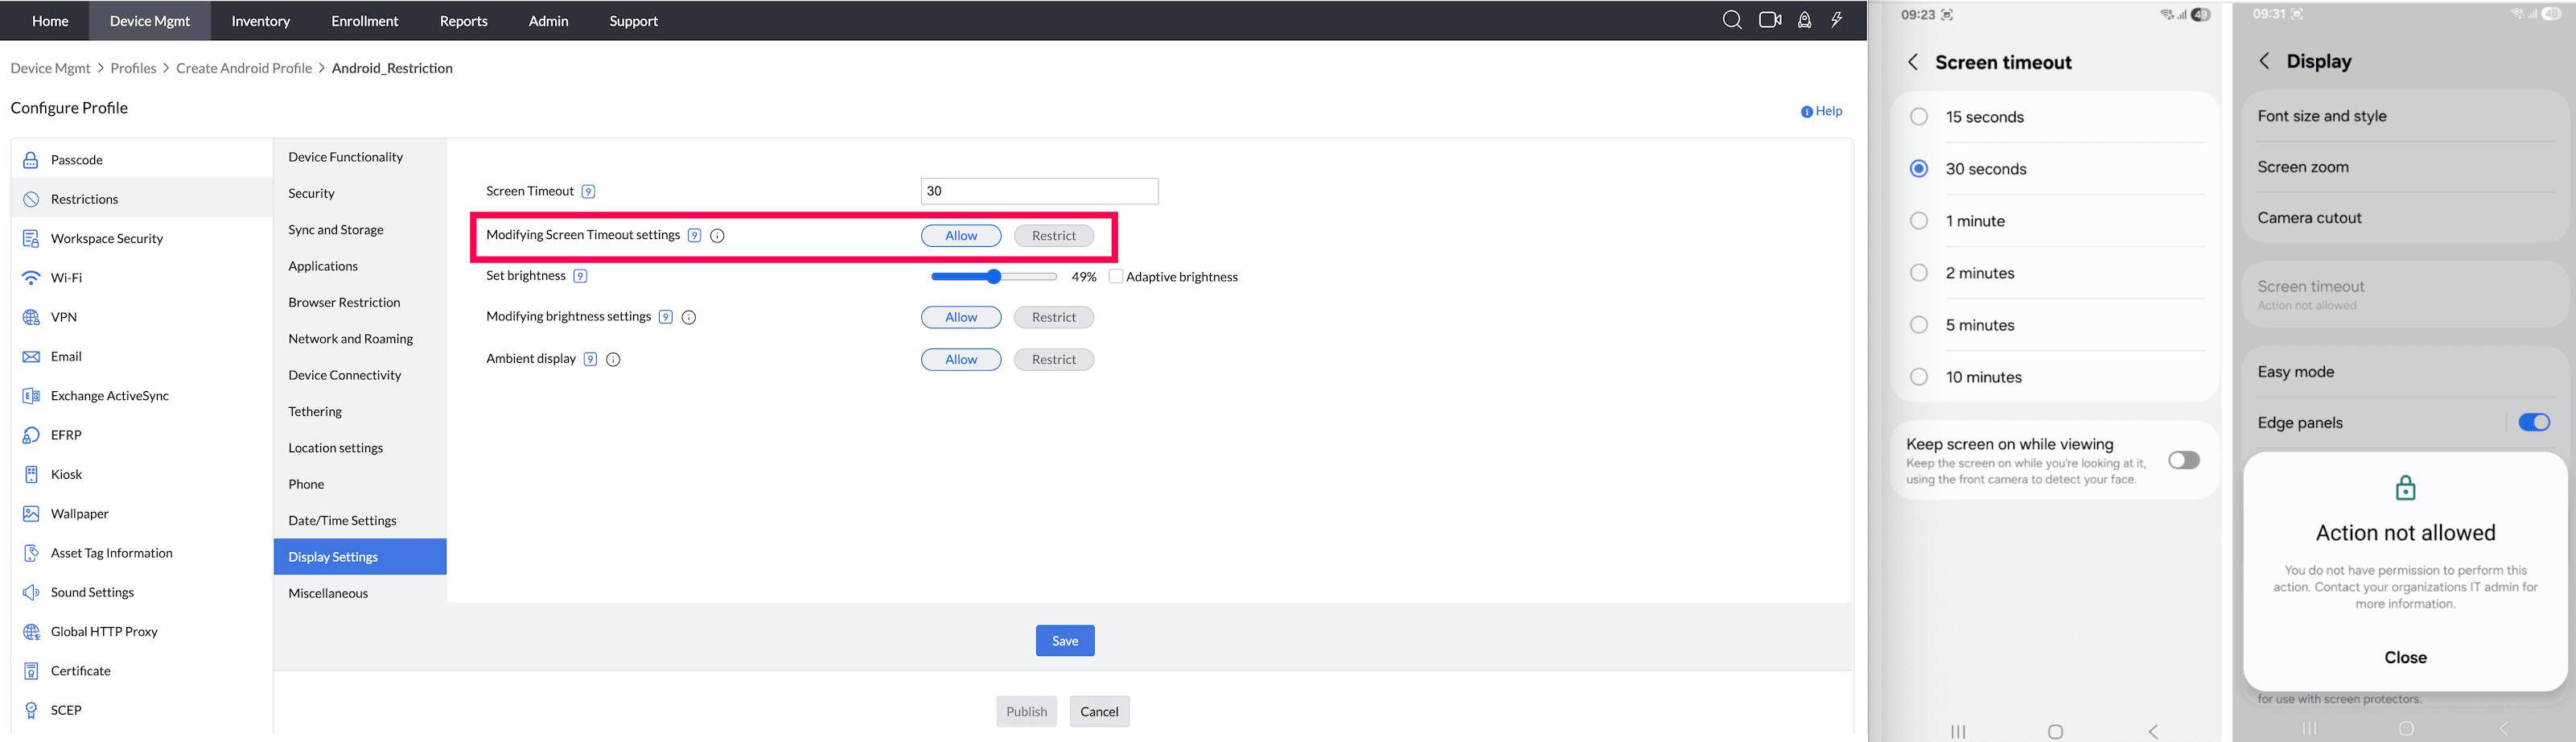Open Wallpaper settings from the sidebar
Screen dimensions: 2576x742
point(80,513)
